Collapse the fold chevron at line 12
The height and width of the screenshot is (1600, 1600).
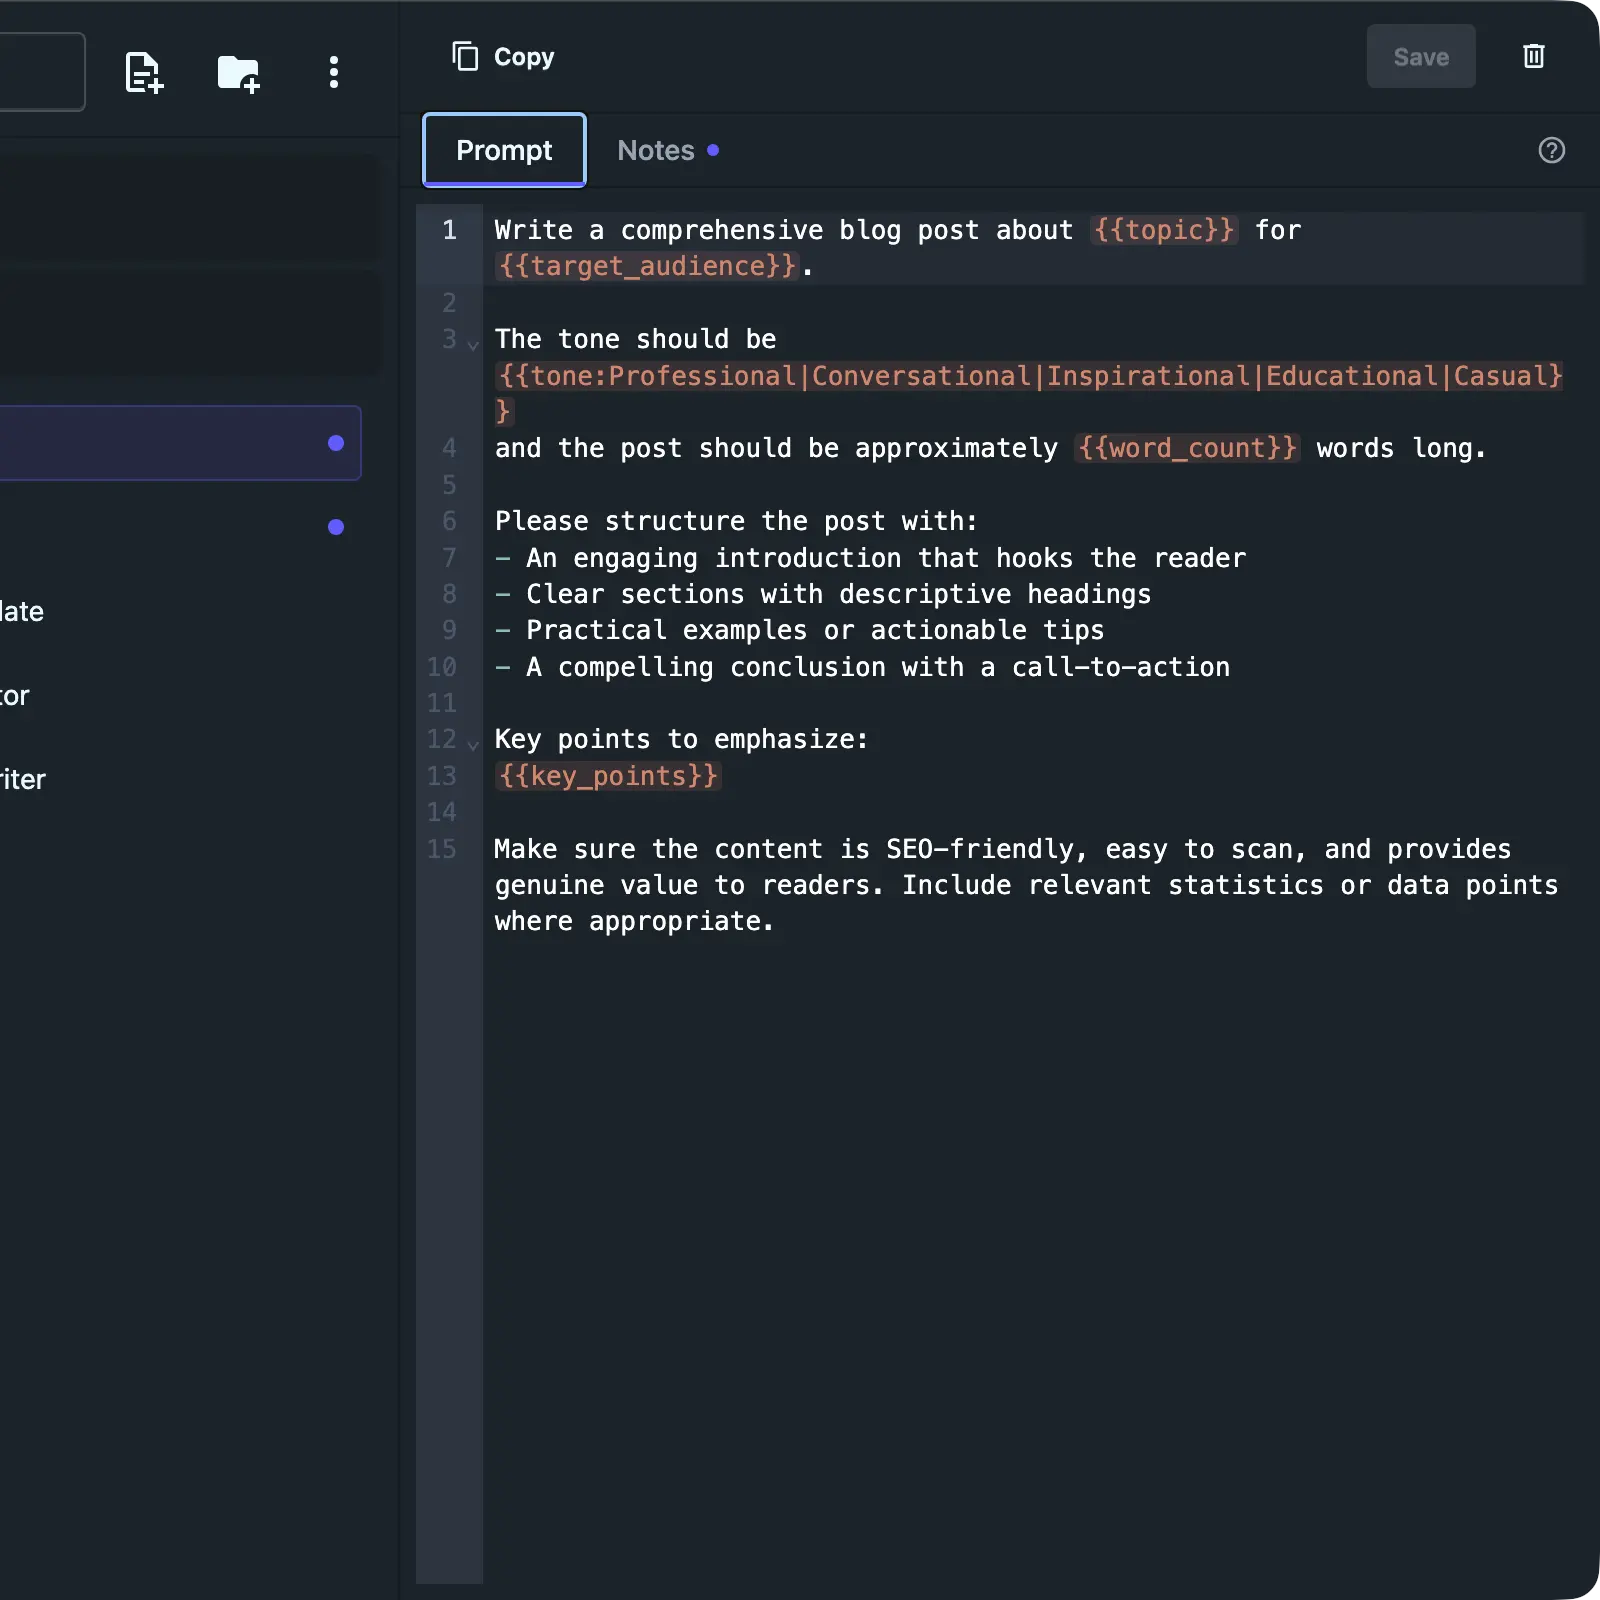(x=473, y=744)
